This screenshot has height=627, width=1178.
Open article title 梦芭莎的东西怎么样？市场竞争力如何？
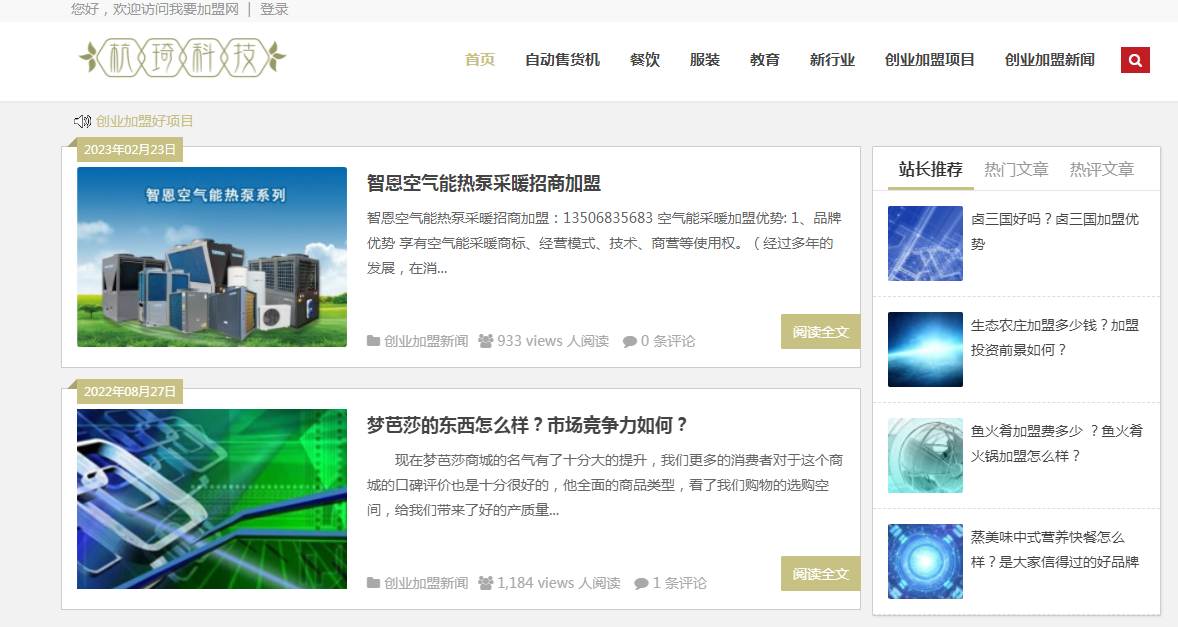[527, 425]
